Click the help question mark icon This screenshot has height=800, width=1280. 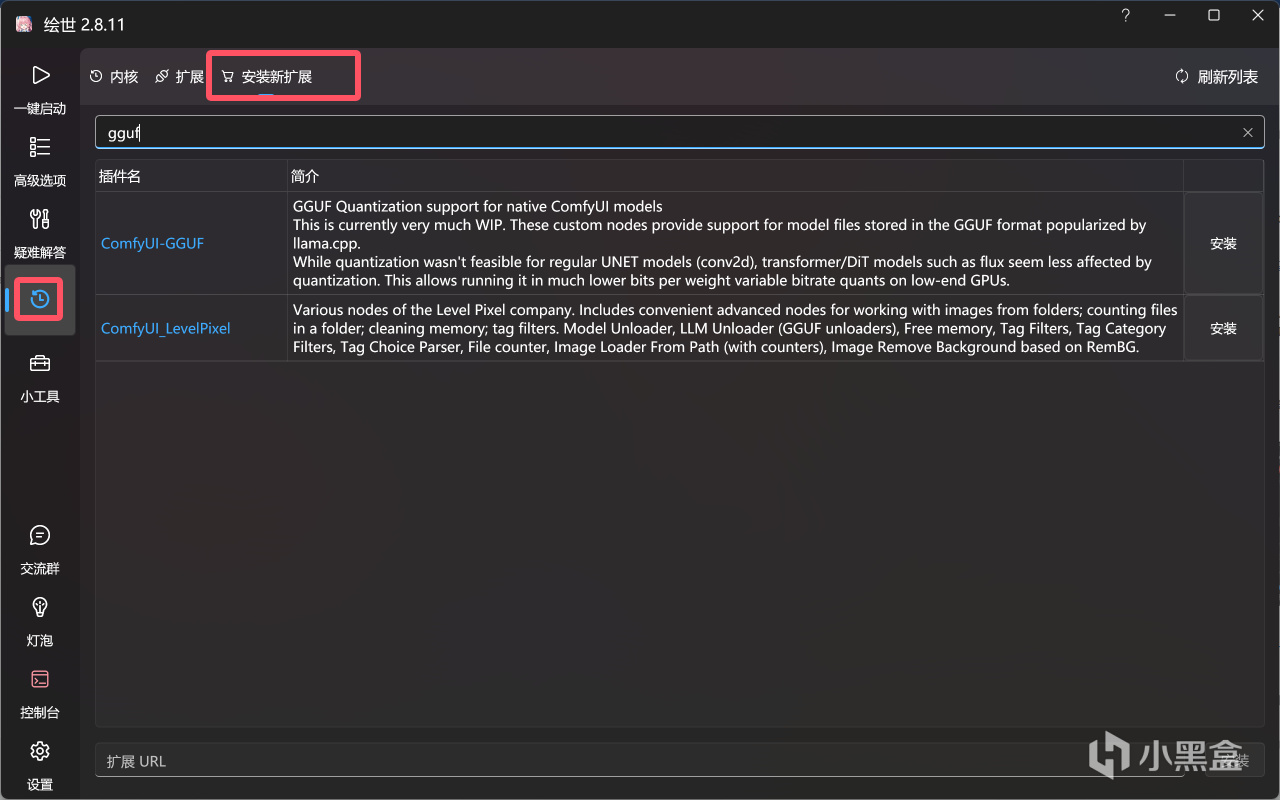click(1126, 16)
